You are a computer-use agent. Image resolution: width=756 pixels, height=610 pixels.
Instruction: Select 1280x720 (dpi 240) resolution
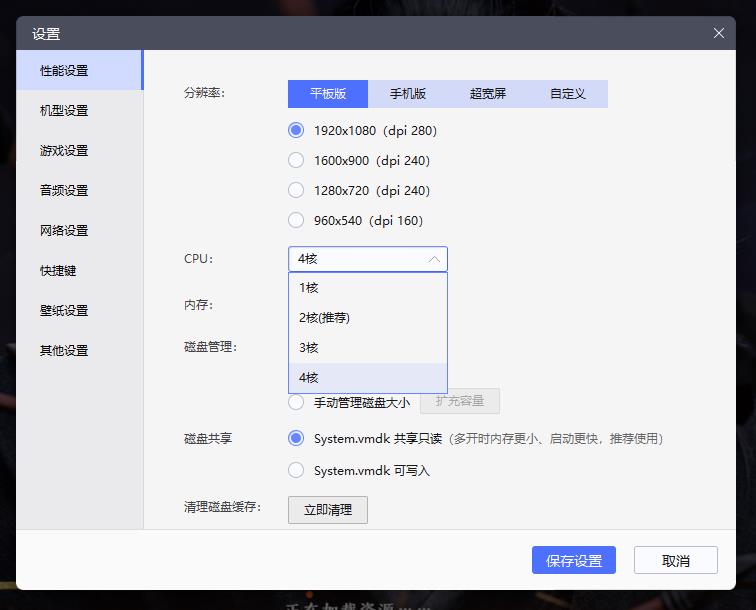coord(296,190)
